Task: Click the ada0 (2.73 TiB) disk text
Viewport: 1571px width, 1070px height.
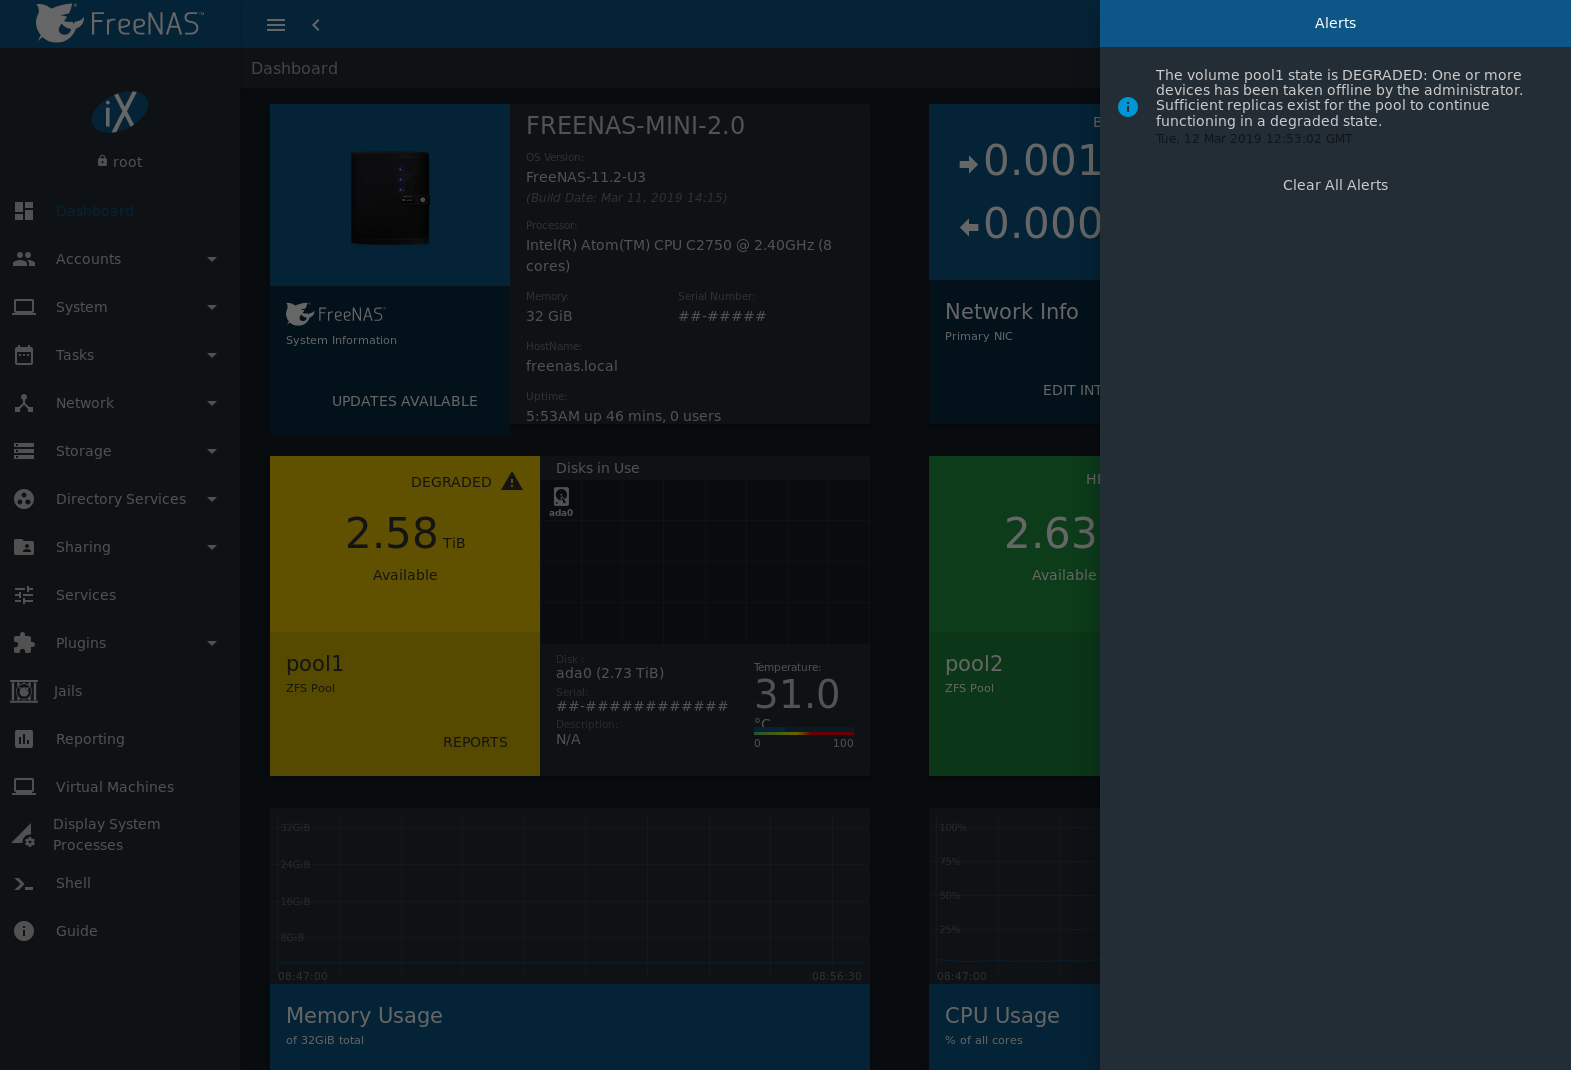Action: 610,673
